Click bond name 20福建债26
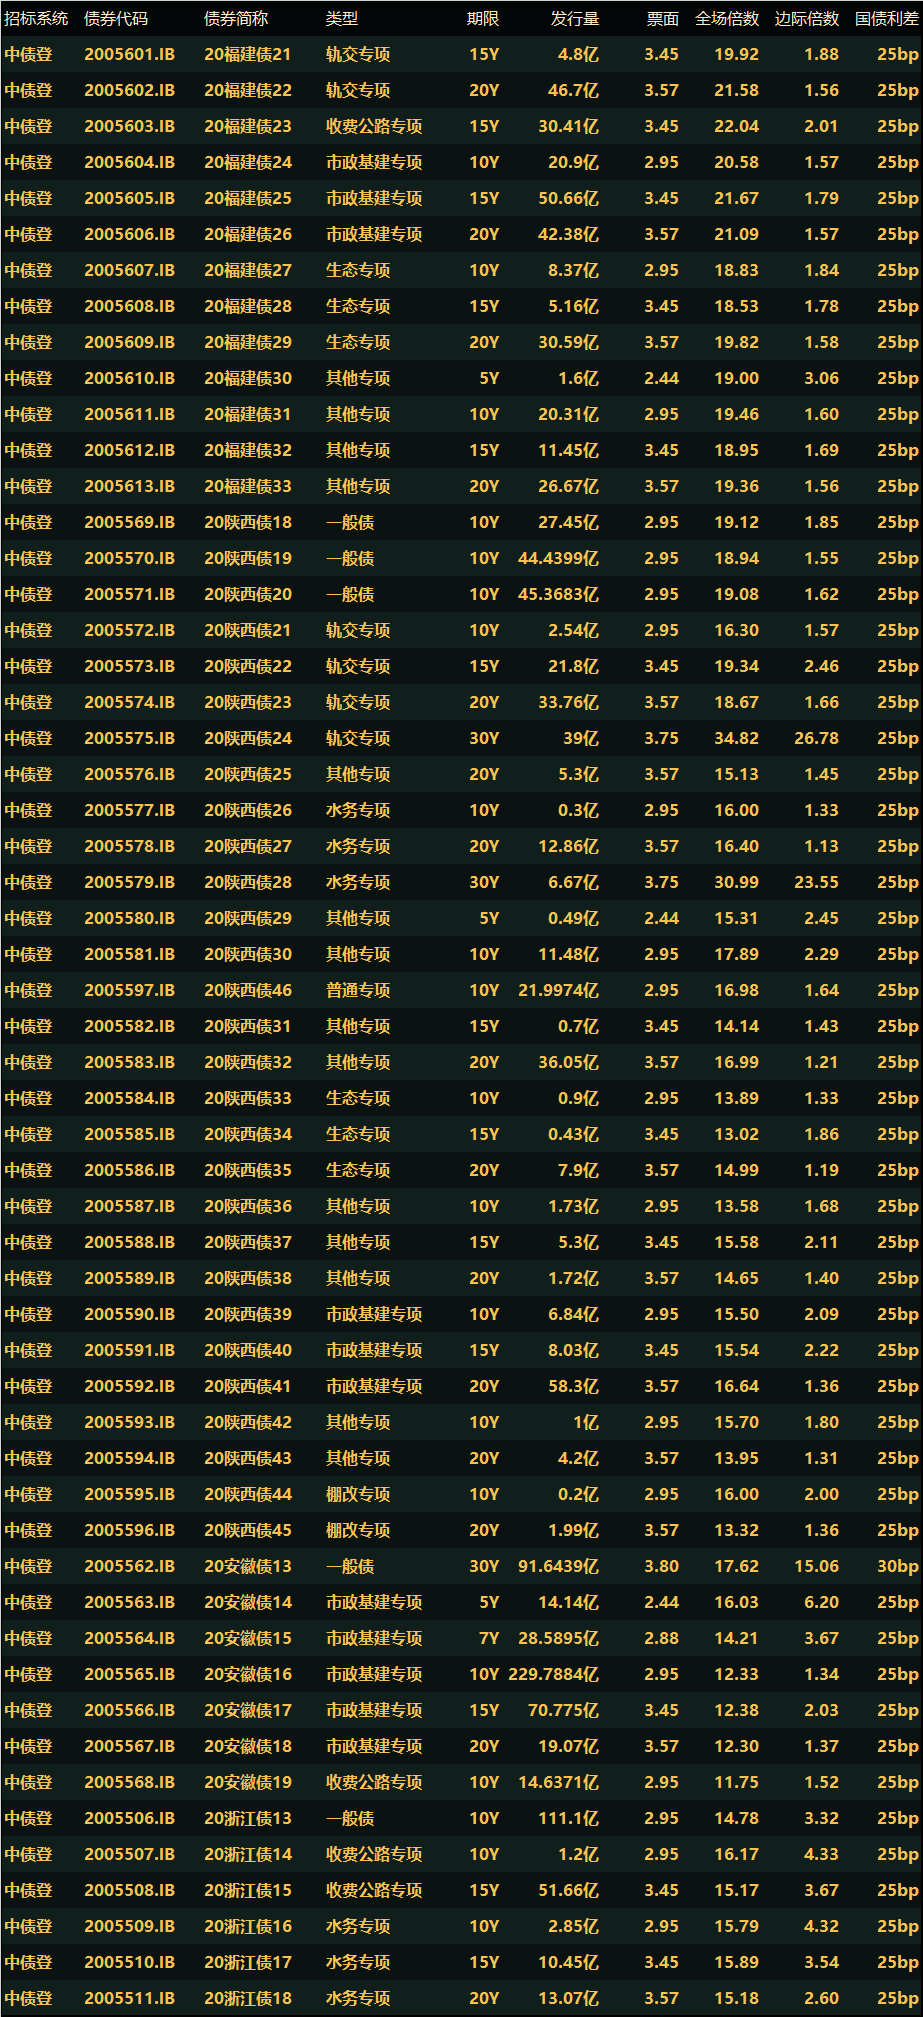 click(x=248, y=235)
